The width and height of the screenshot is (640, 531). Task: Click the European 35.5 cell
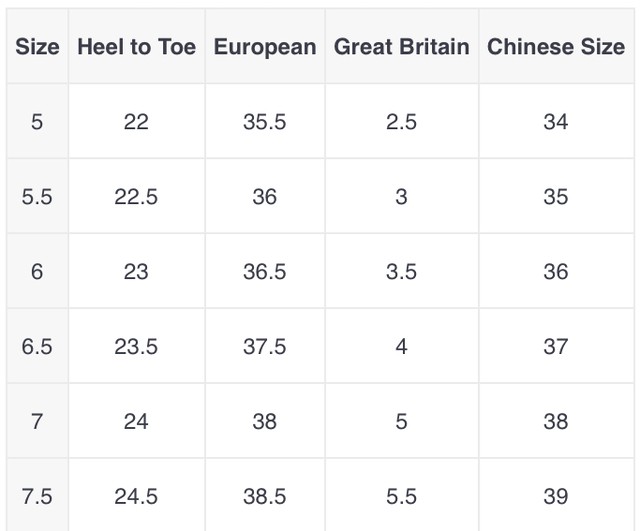265,121
